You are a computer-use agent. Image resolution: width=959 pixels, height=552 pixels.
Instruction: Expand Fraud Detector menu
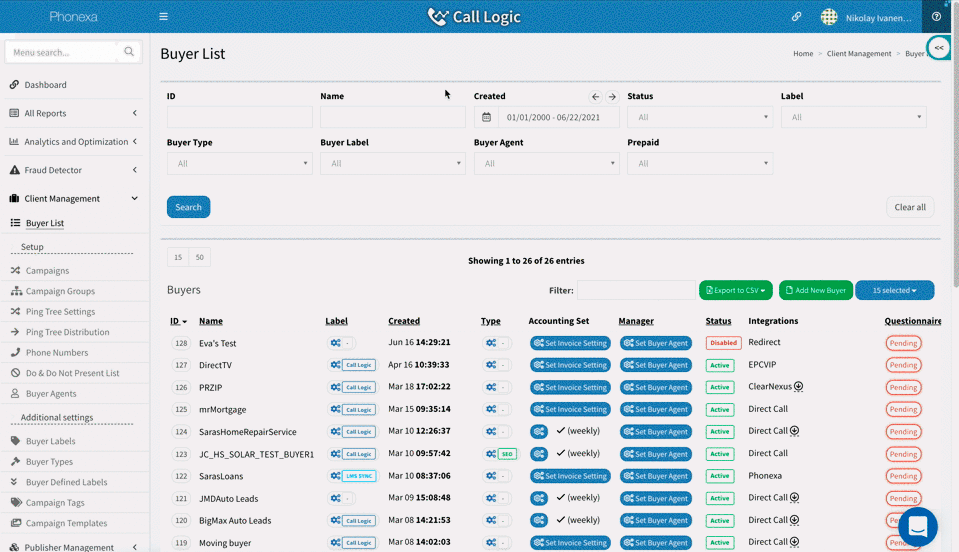click(x=73, y=170)
